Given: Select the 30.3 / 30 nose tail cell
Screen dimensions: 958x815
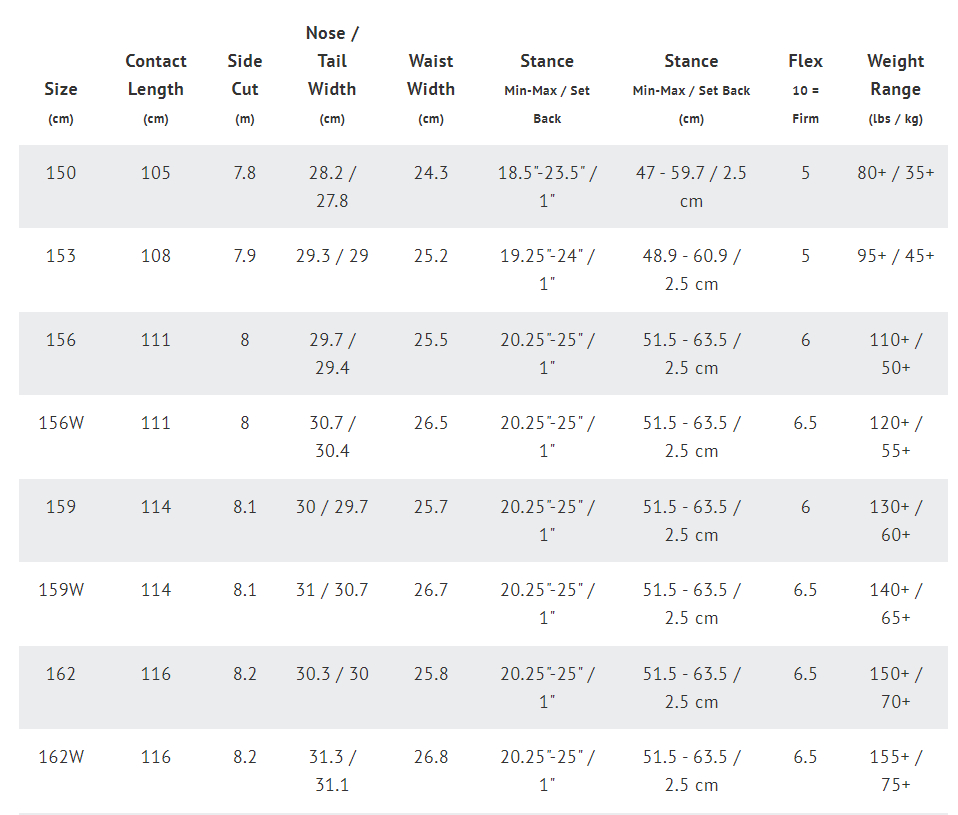Looking at the screenshot, I should [x=332, y=674].
